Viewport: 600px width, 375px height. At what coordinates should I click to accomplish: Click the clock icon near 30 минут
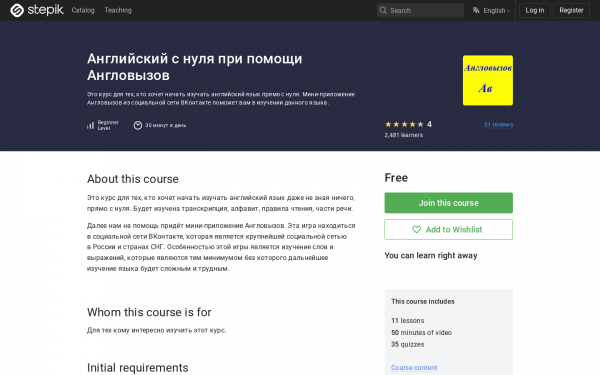pyautogui.click(x=138, y=125)
